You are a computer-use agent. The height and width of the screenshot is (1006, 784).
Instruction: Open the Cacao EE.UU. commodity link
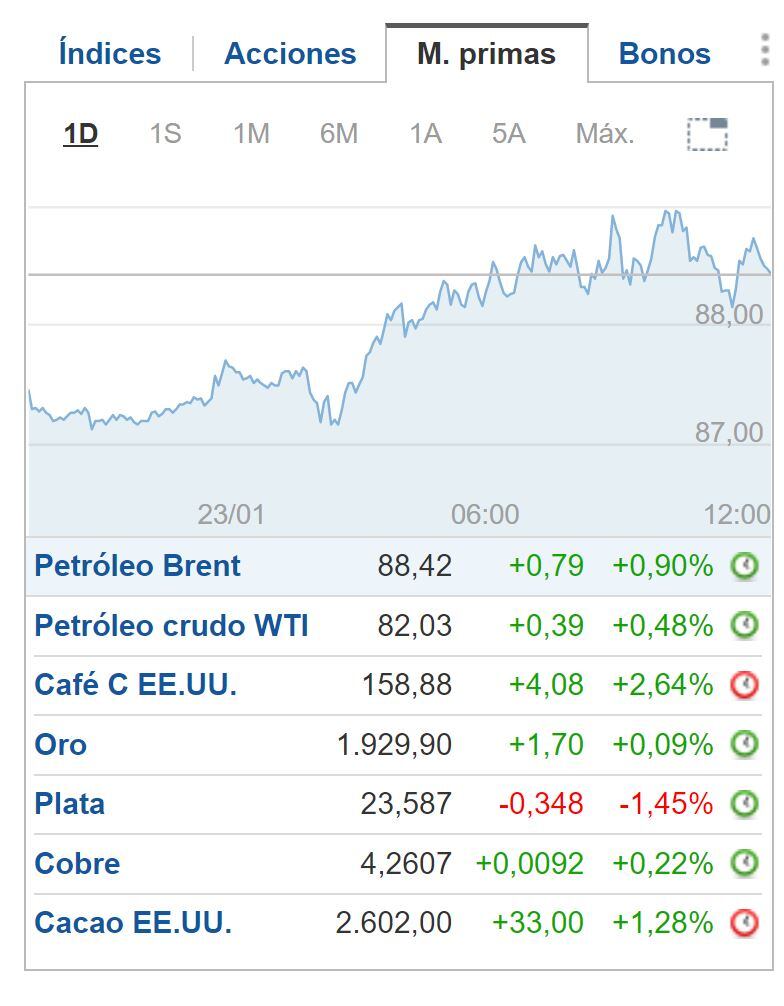(133, 923)
